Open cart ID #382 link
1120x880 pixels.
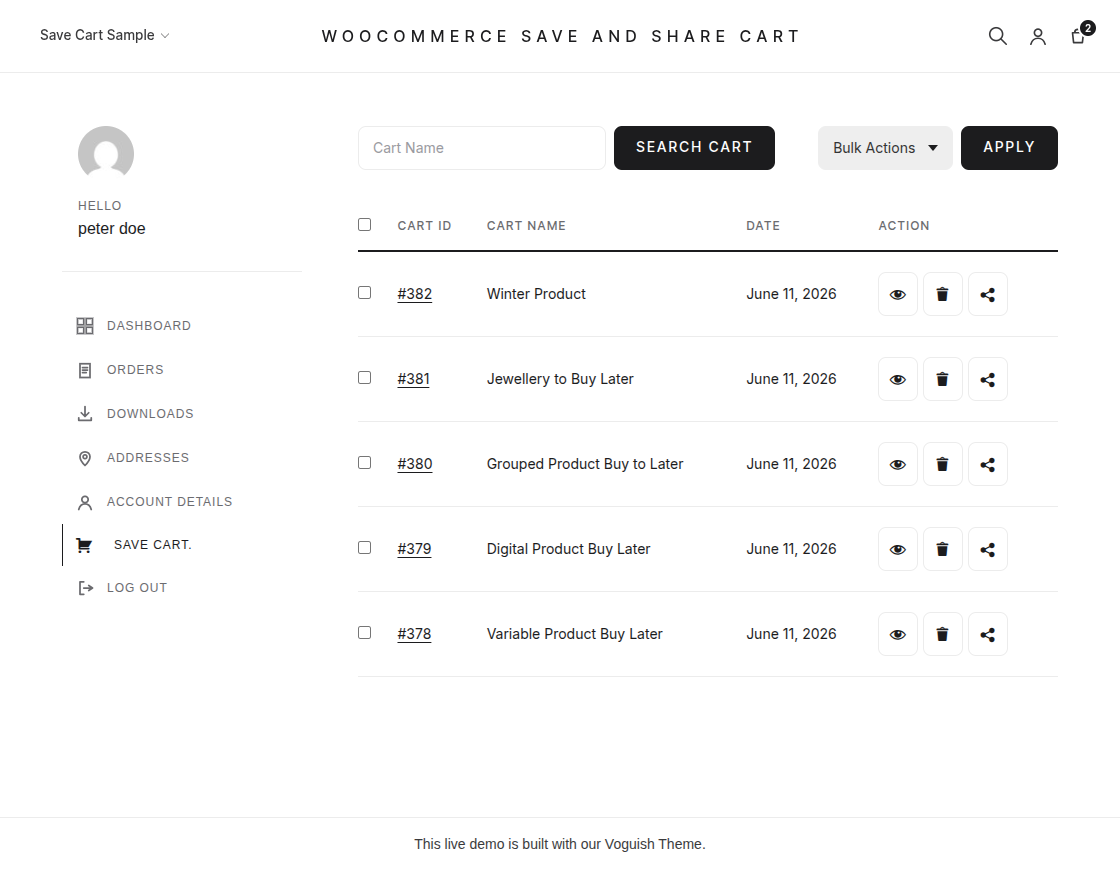pyautogui.click(x=414, y=294)
